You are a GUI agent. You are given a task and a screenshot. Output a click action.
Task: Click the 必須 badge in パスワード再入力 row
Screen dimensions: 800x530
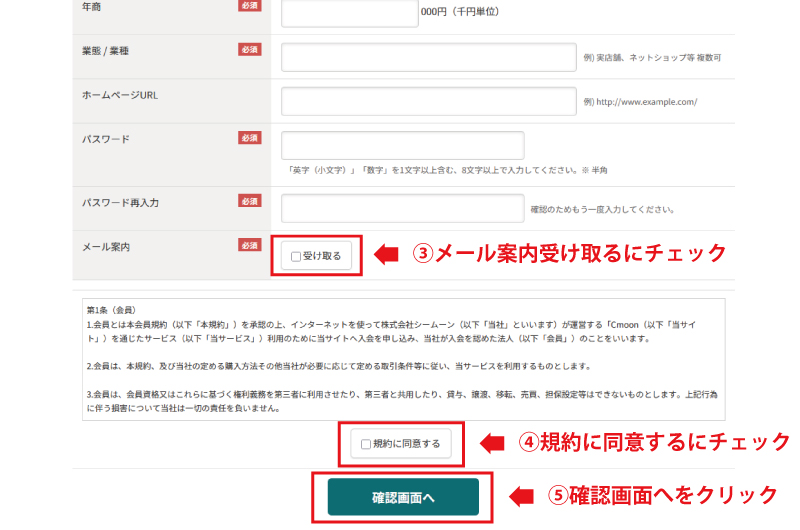click(249, 201)
